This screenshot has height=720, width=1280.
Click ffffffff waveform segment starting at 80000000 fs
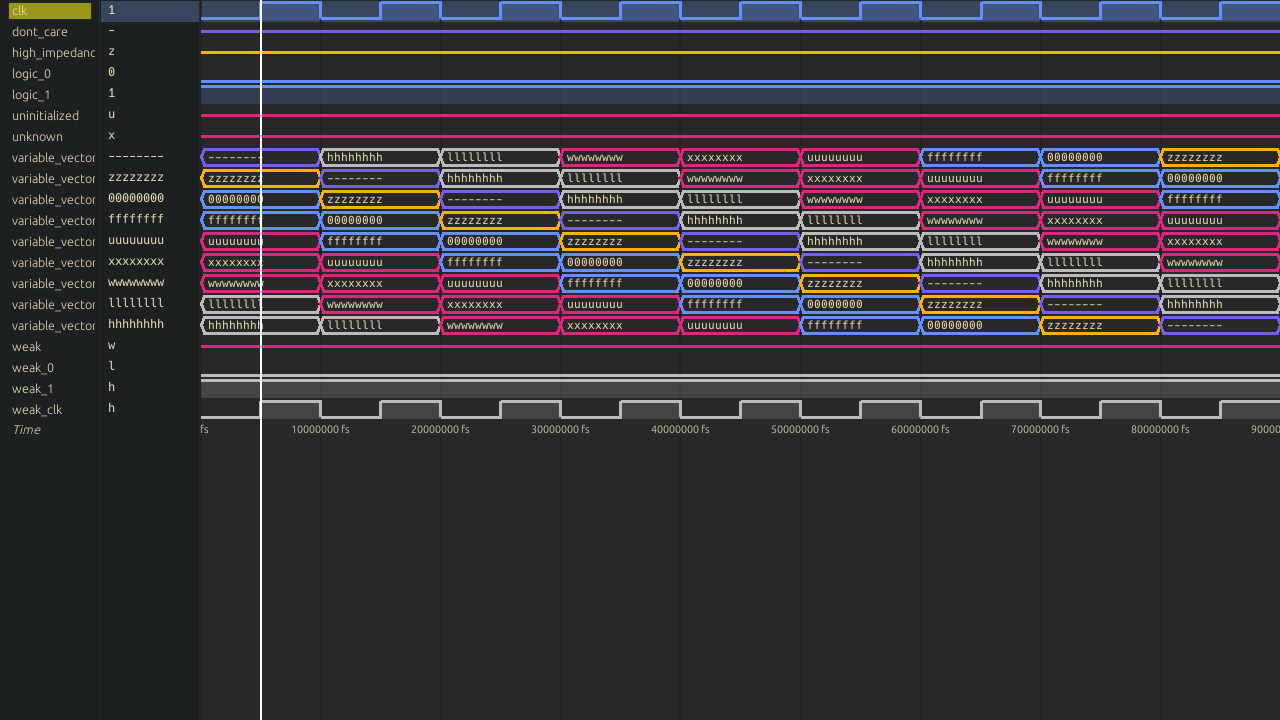point(1220,199)
